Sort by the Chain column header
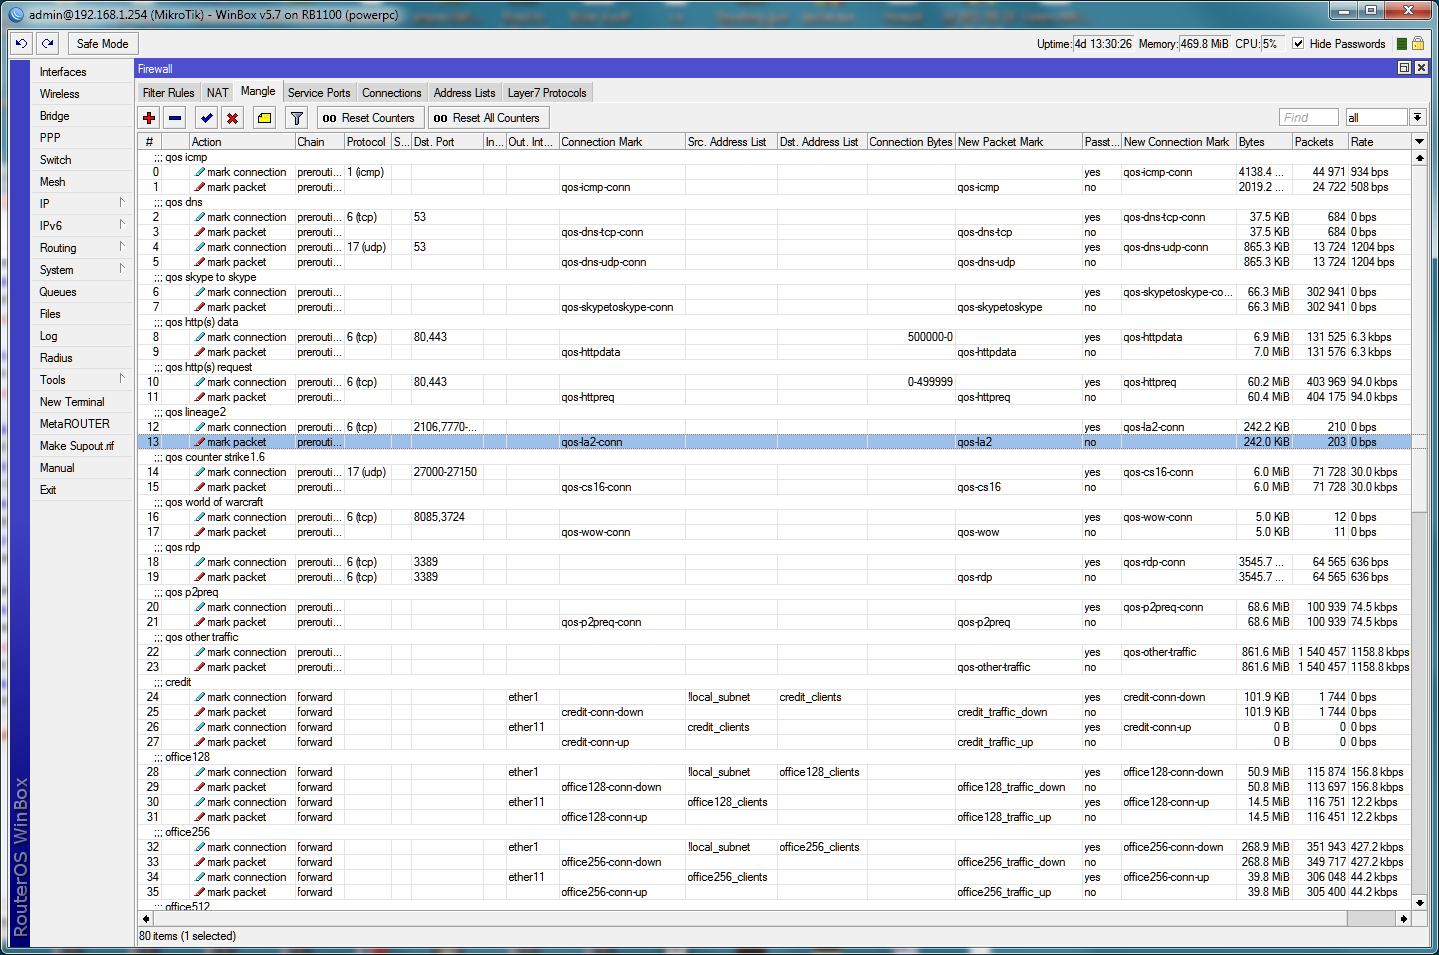 (x=319, y=142)
